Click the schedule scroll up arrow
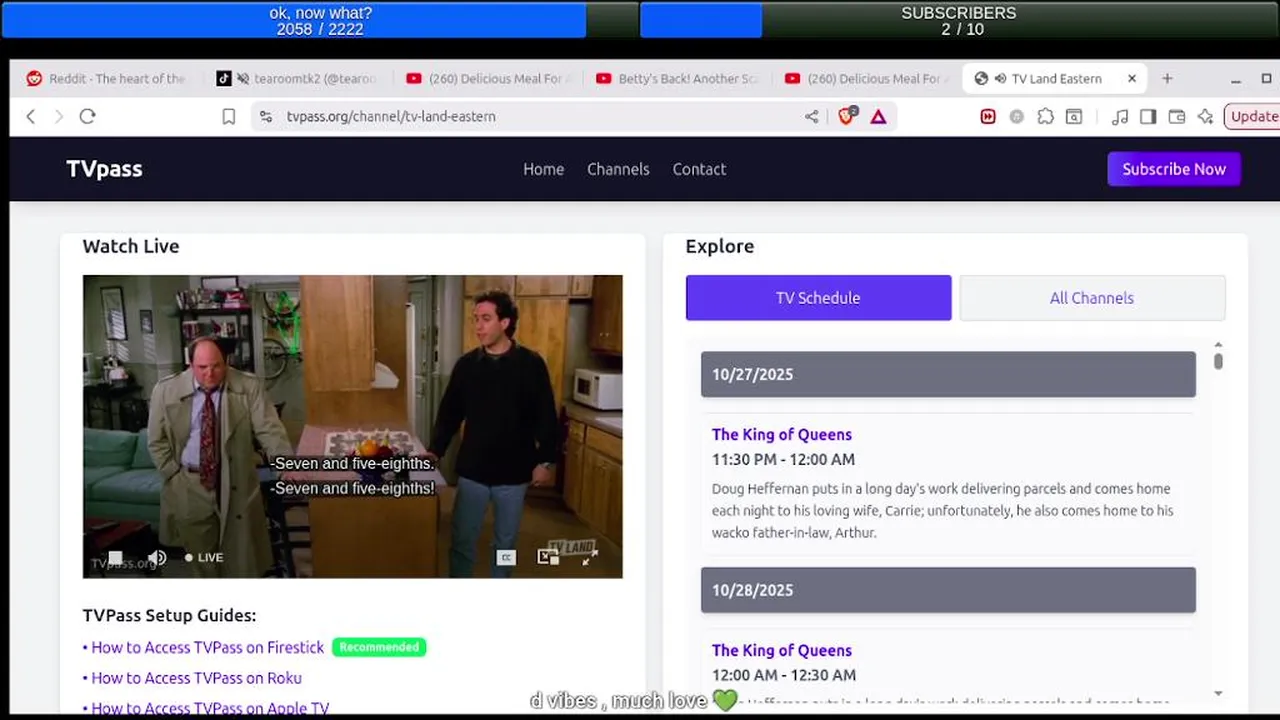Image resolution: width=1280 pixels, height=720 pixels. click(1218, 344)
